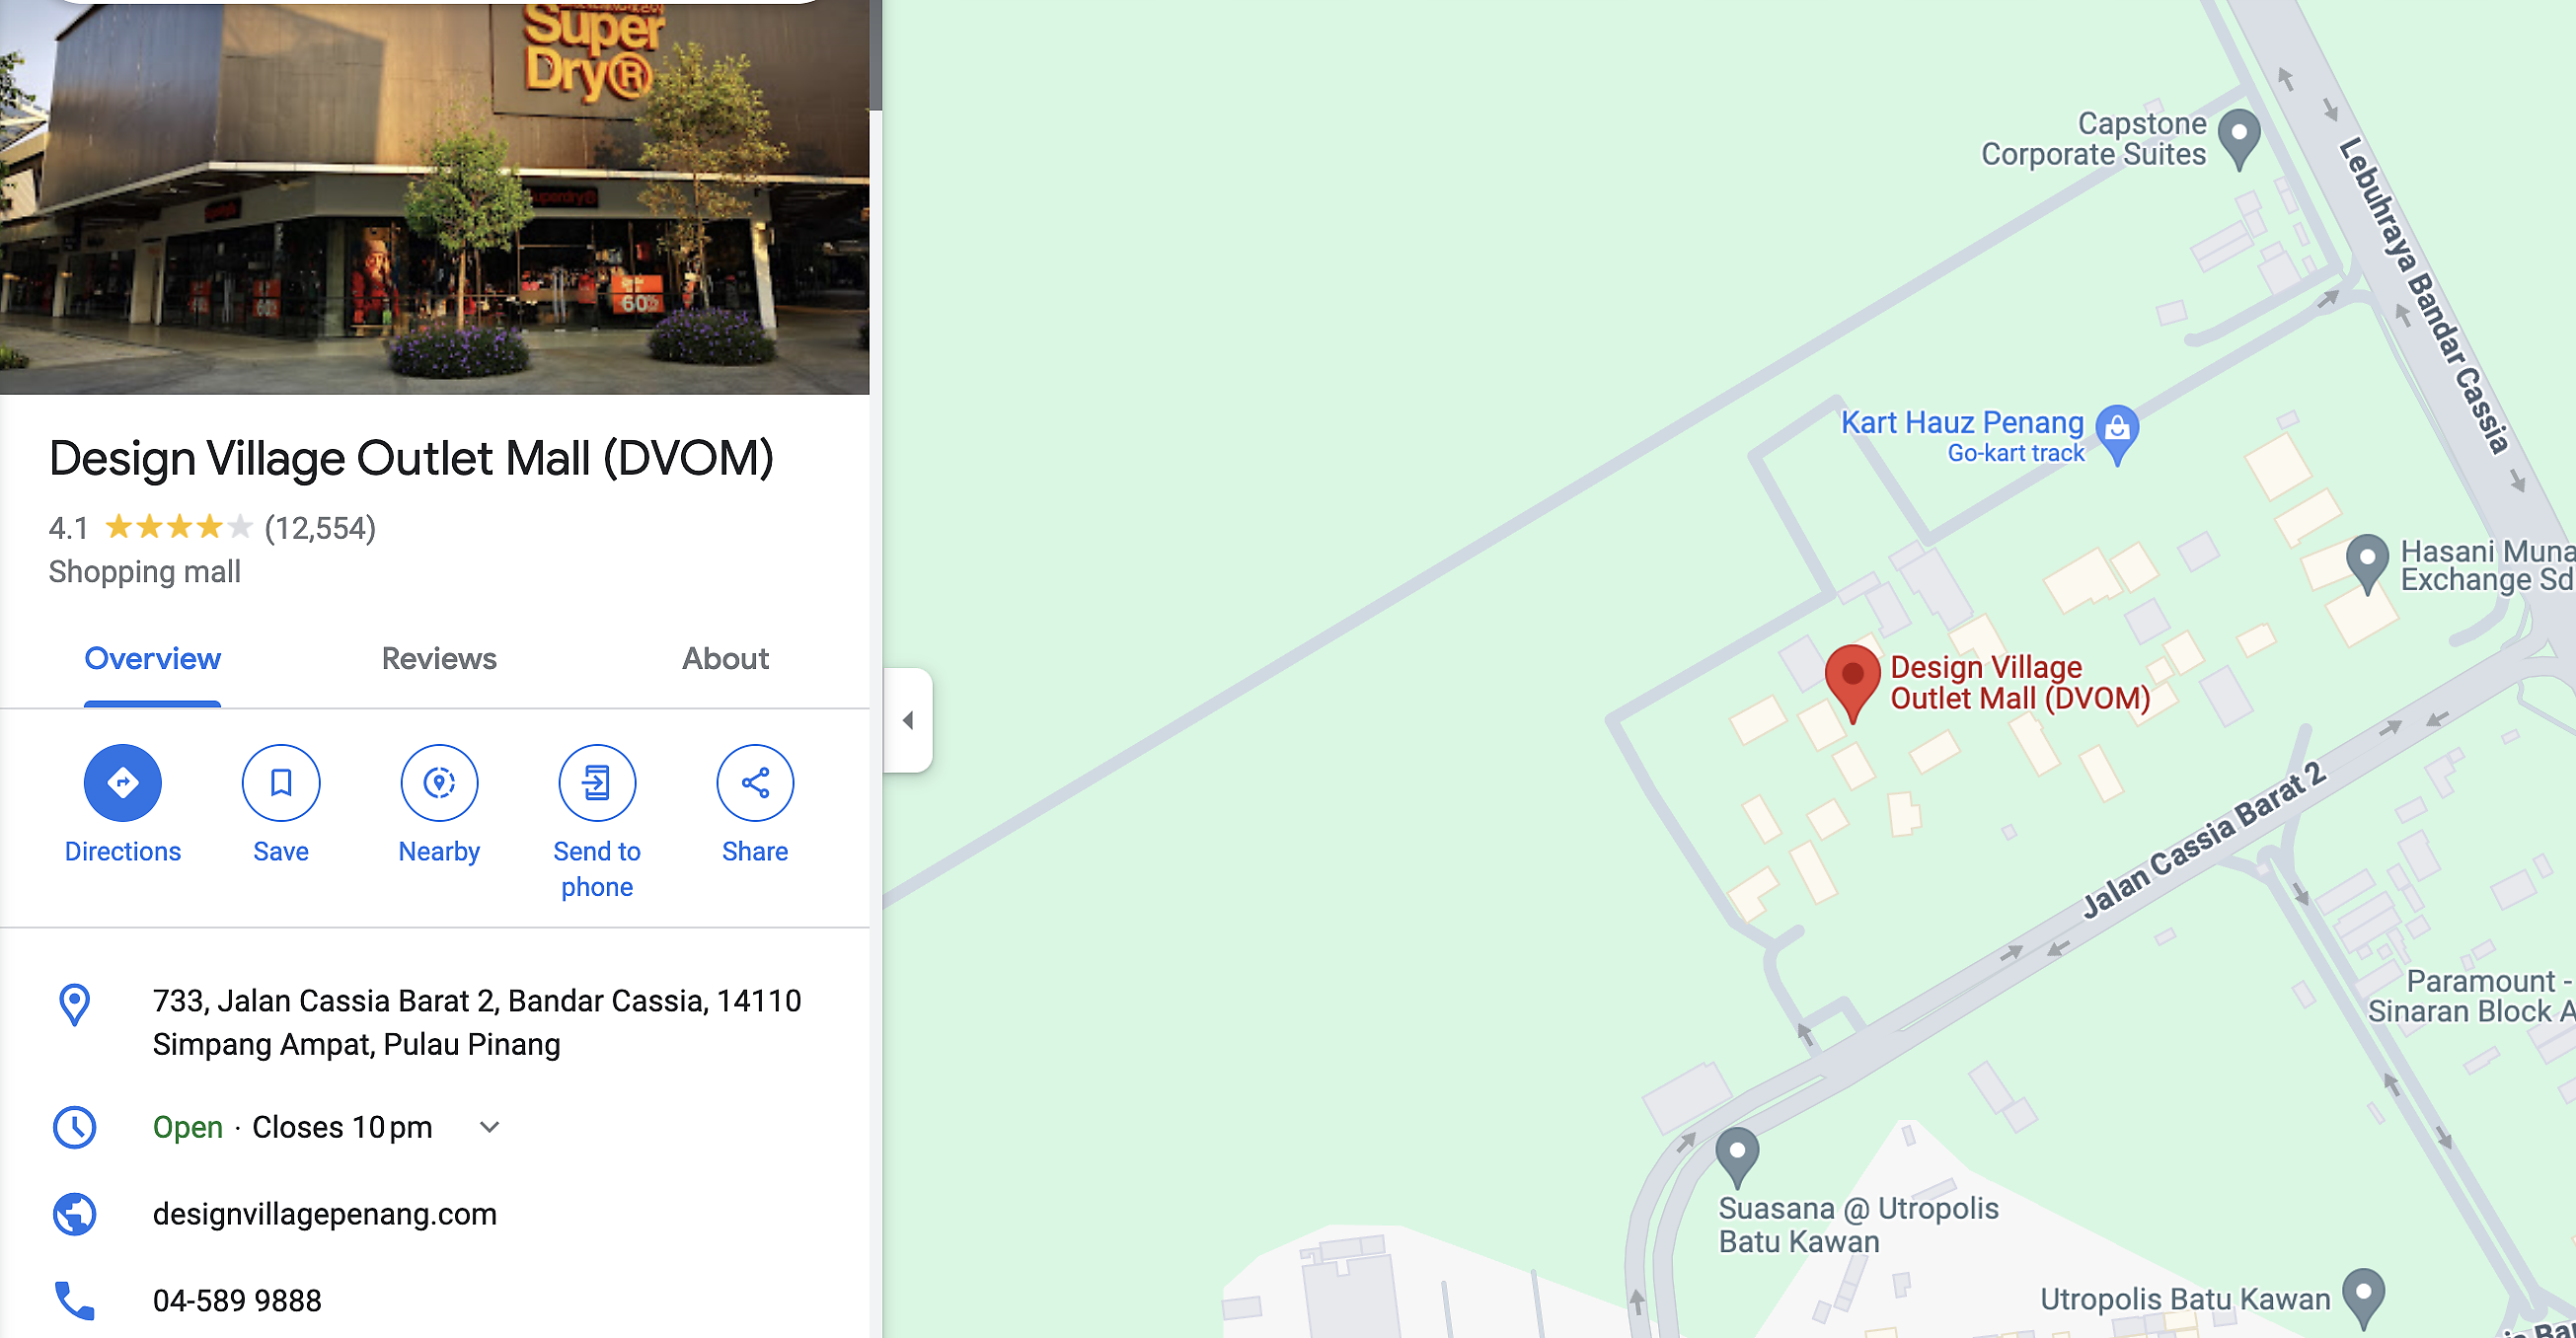This screenshot has width=2576, height=1338.
Task: Open designvillagepenang.com website link
Action: [x=324, y=1214]
